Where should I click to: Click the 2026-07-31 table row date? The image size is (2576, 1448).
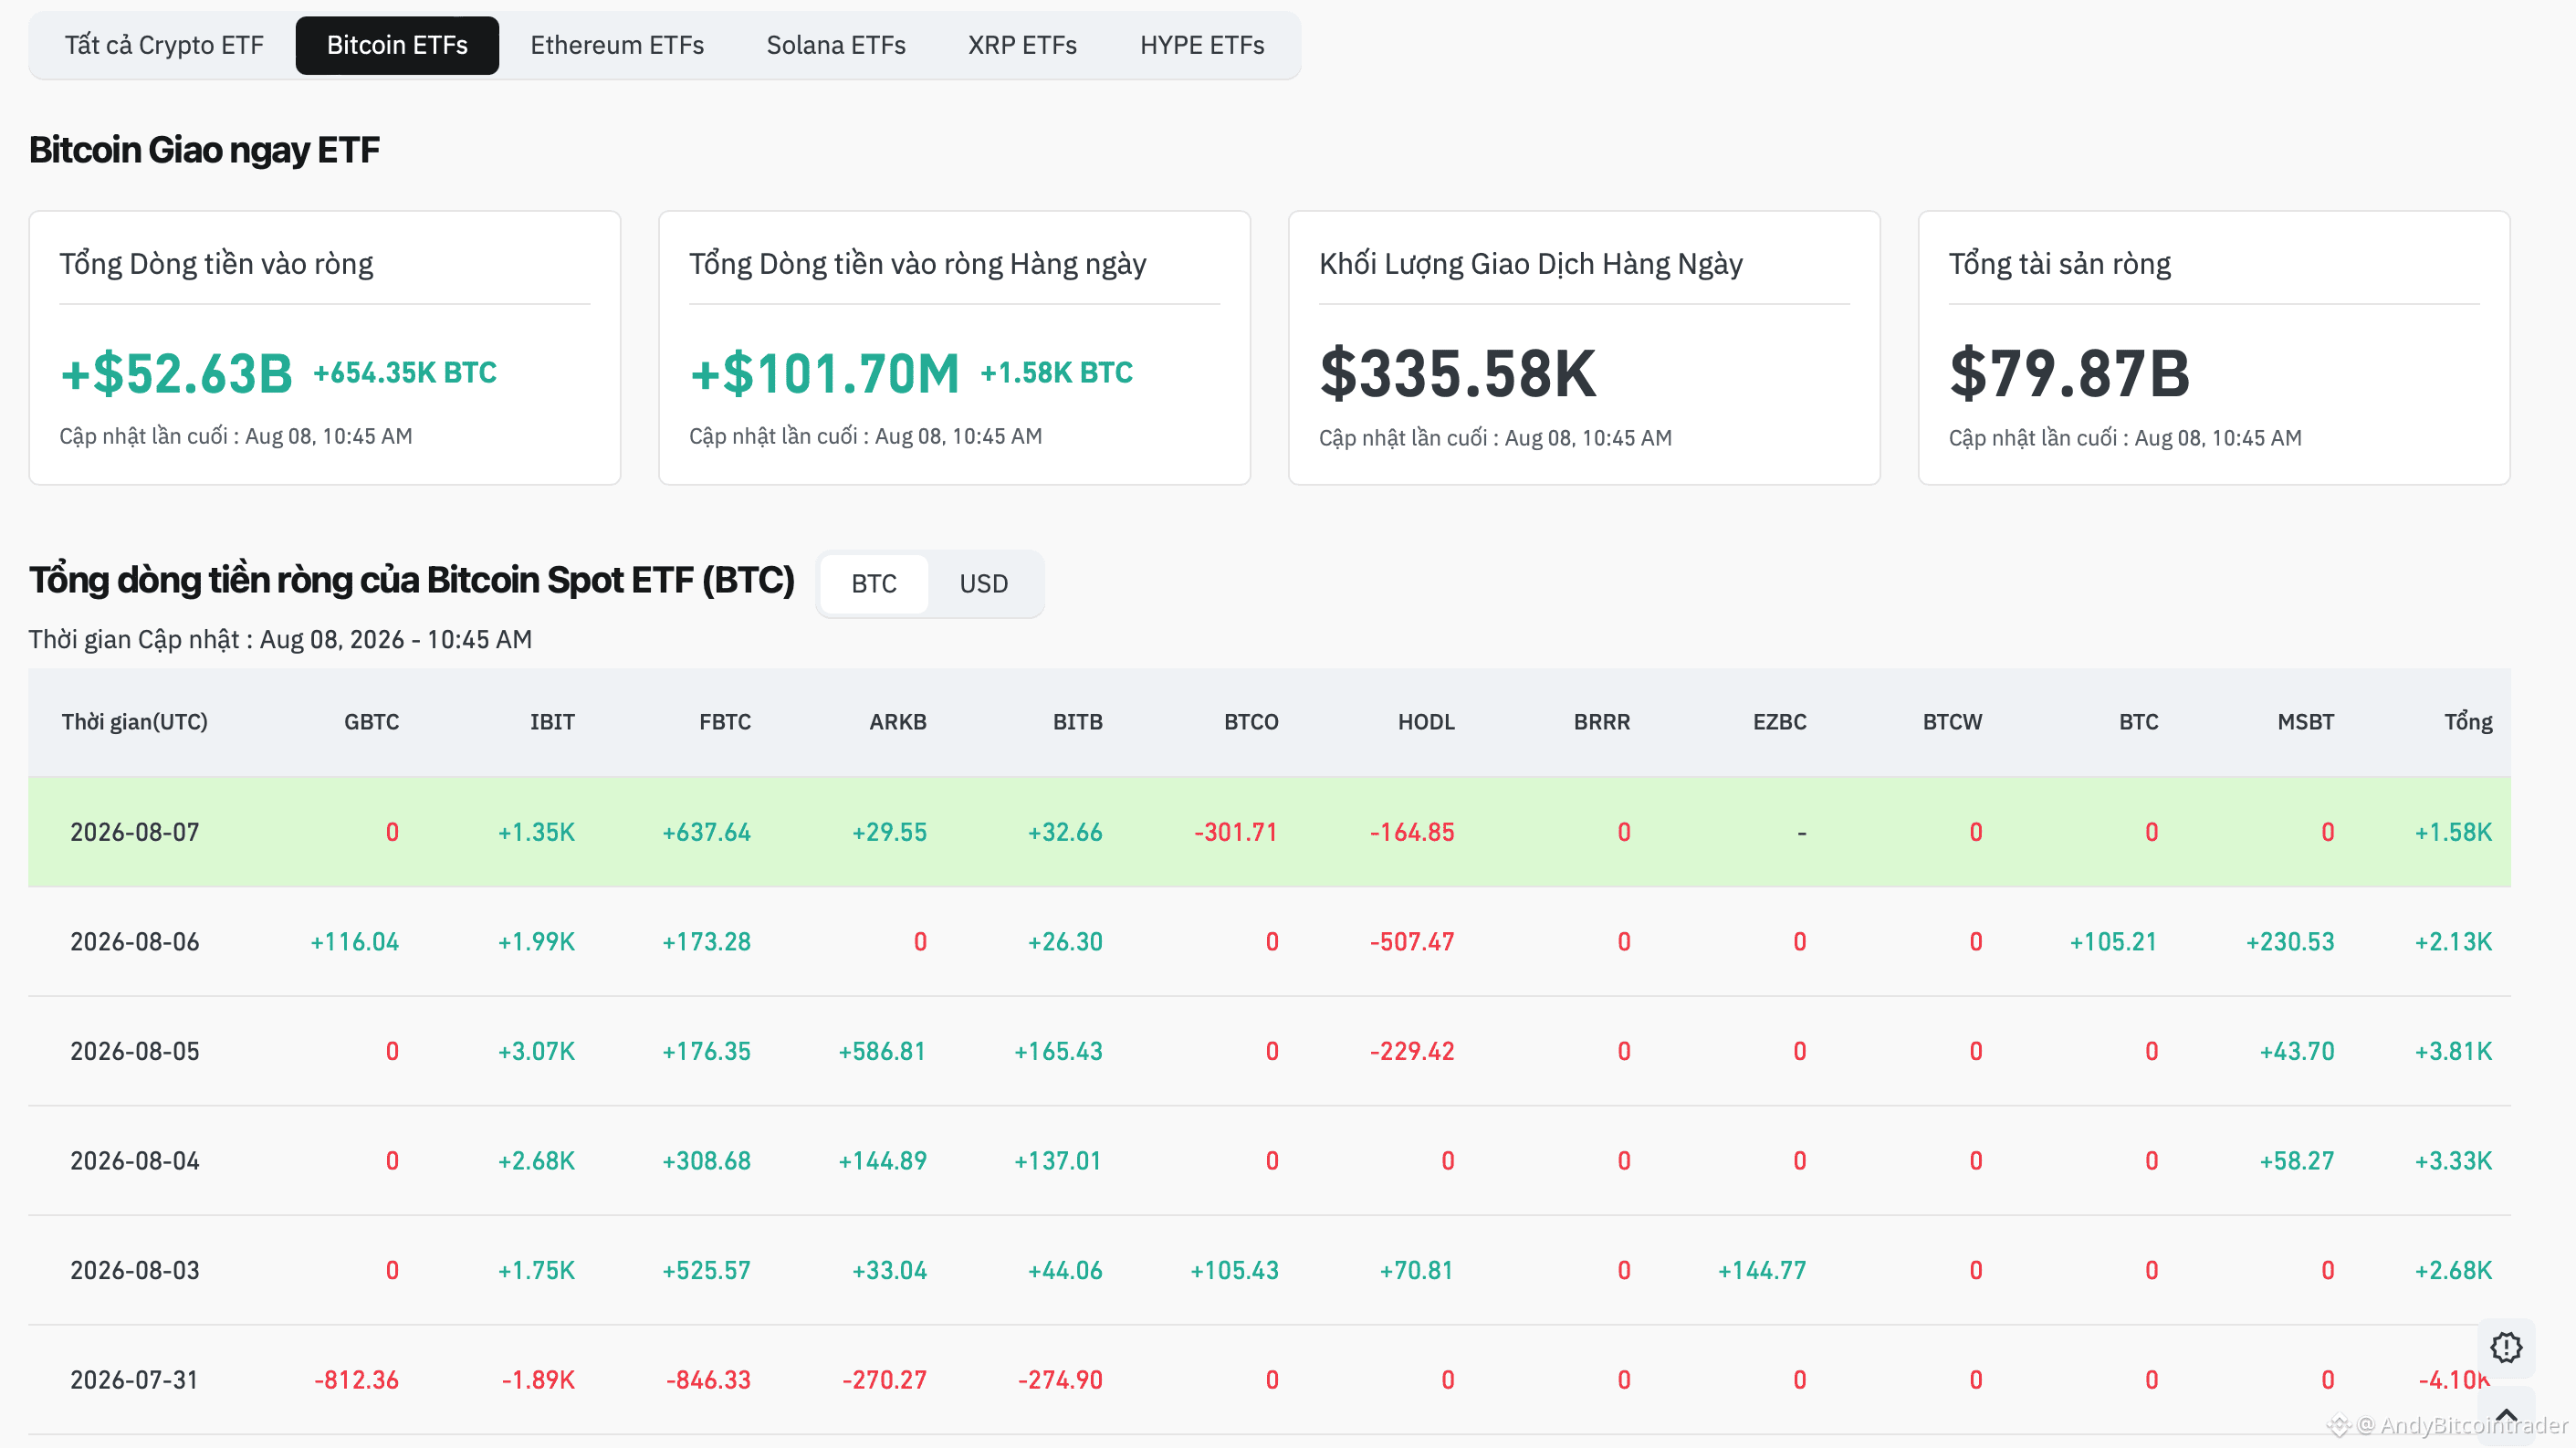point(135,1380)
